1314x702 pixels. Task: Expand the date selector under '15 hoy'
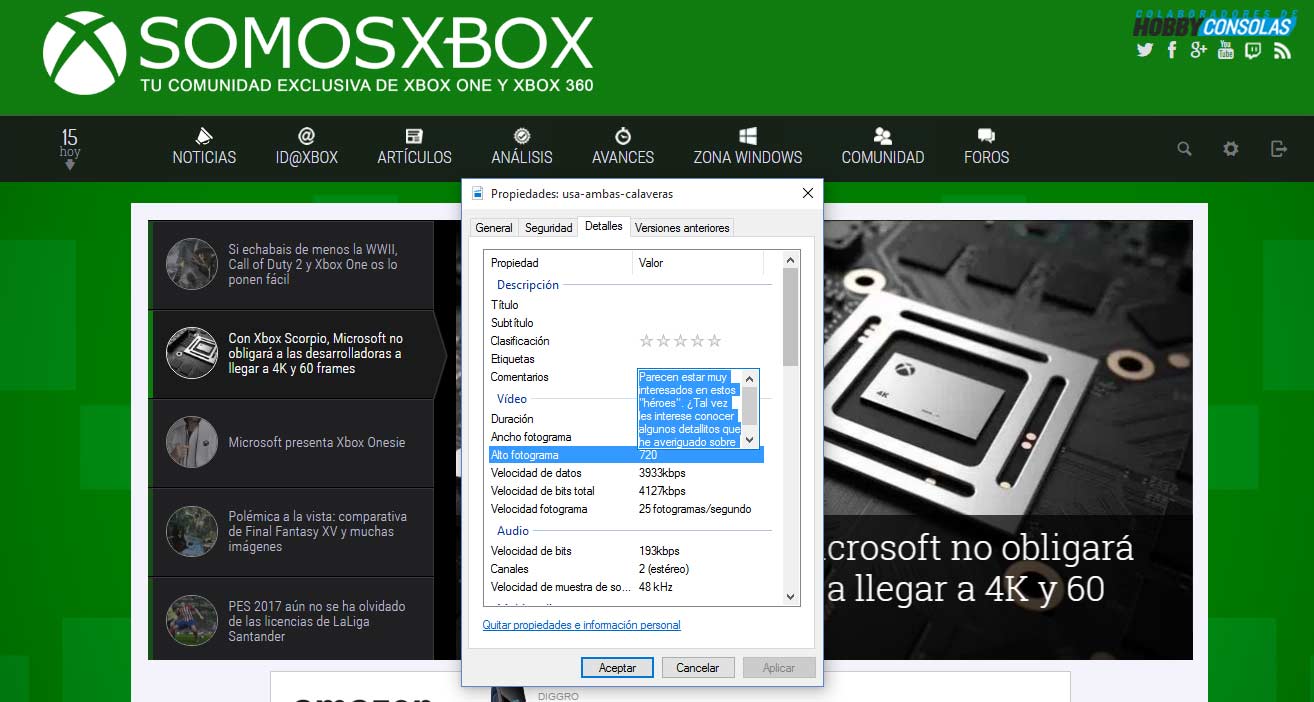point(70,164)
